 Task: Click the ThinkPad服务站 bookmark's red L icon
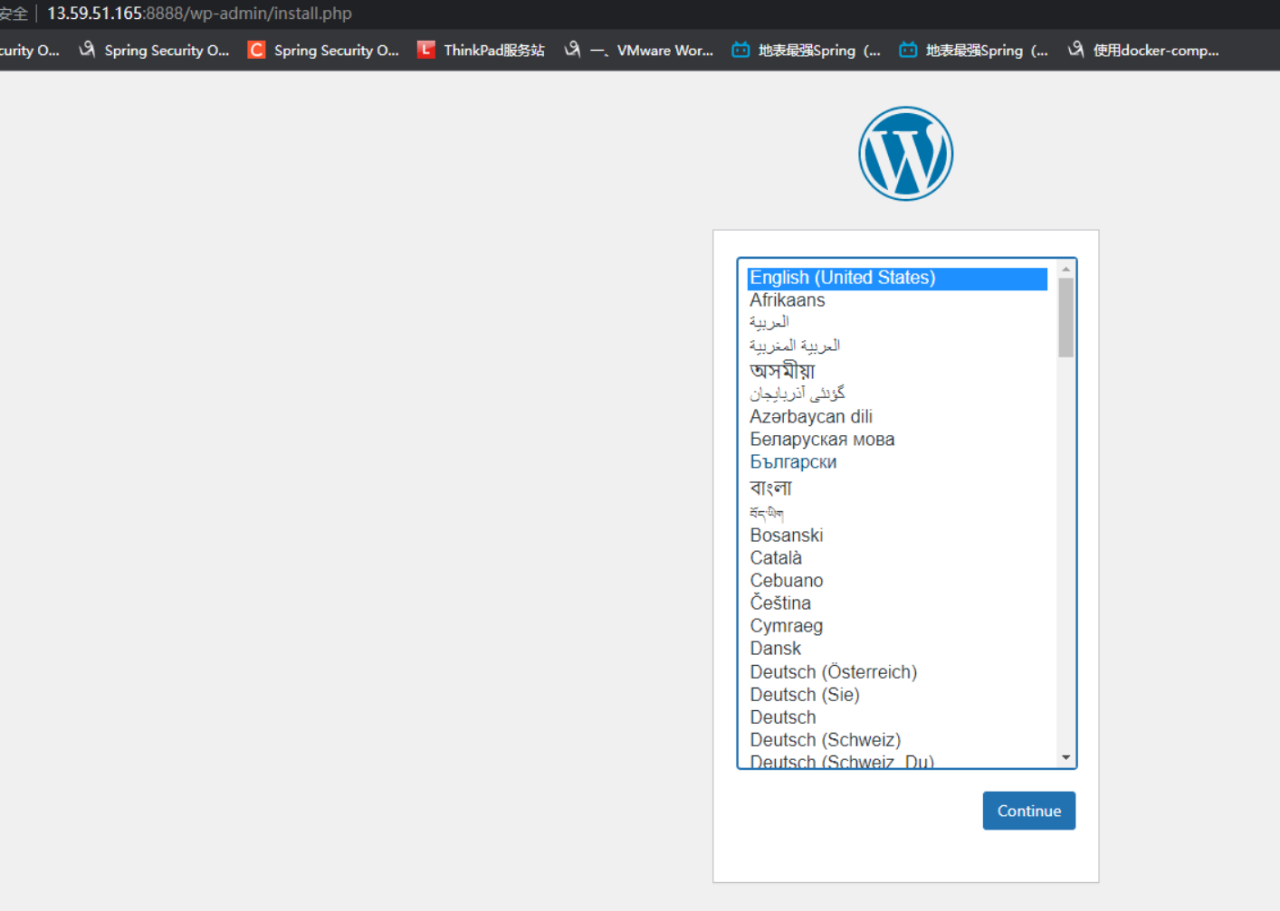point(425,49)
